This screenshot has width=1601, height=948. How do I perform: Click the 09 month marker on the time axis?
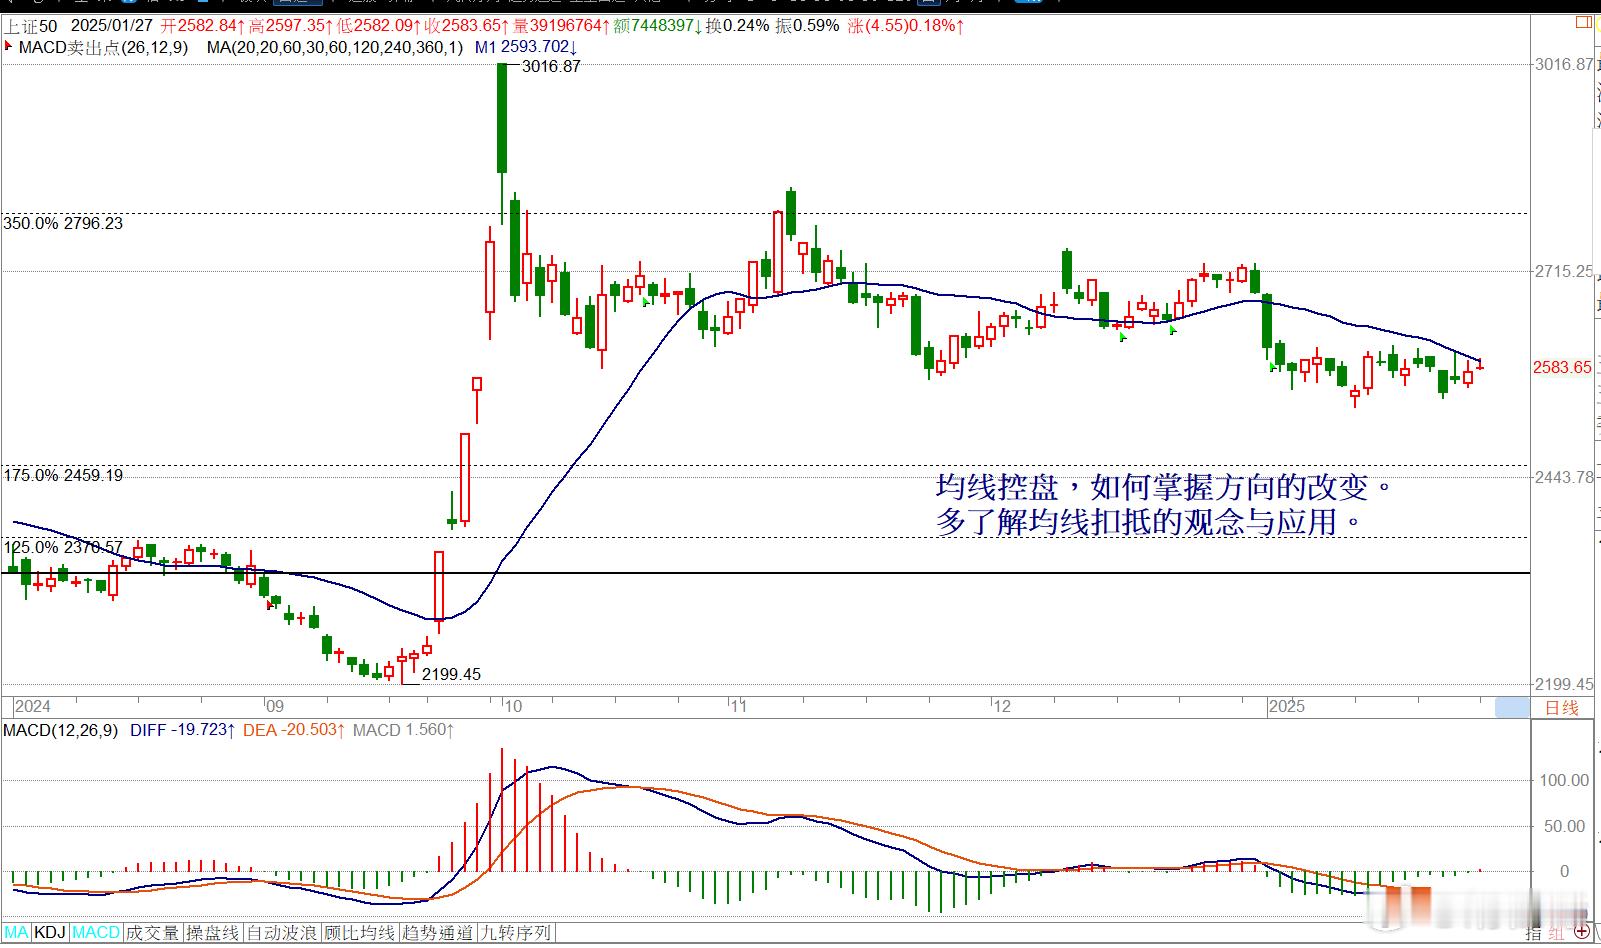click(x=275, y=706)
